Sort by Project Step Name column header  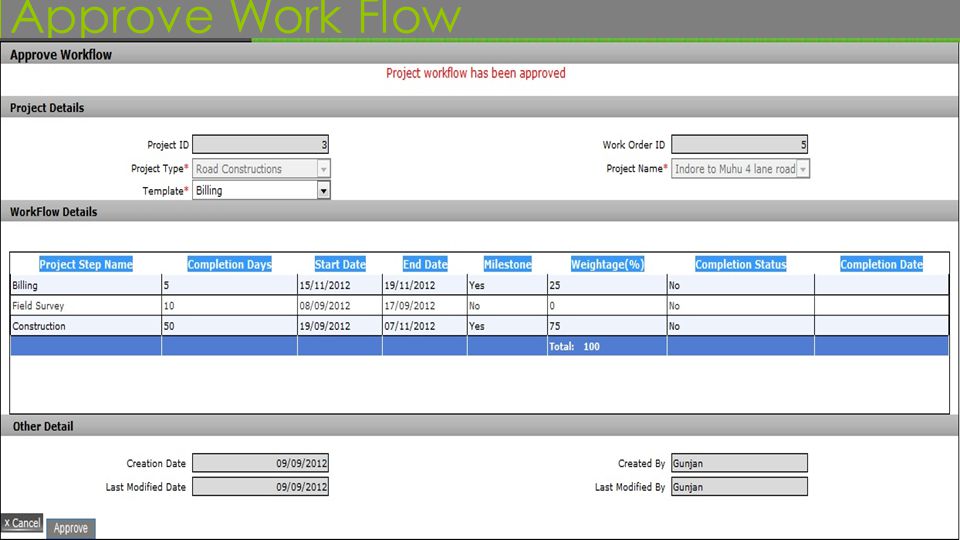pos(86,264)
